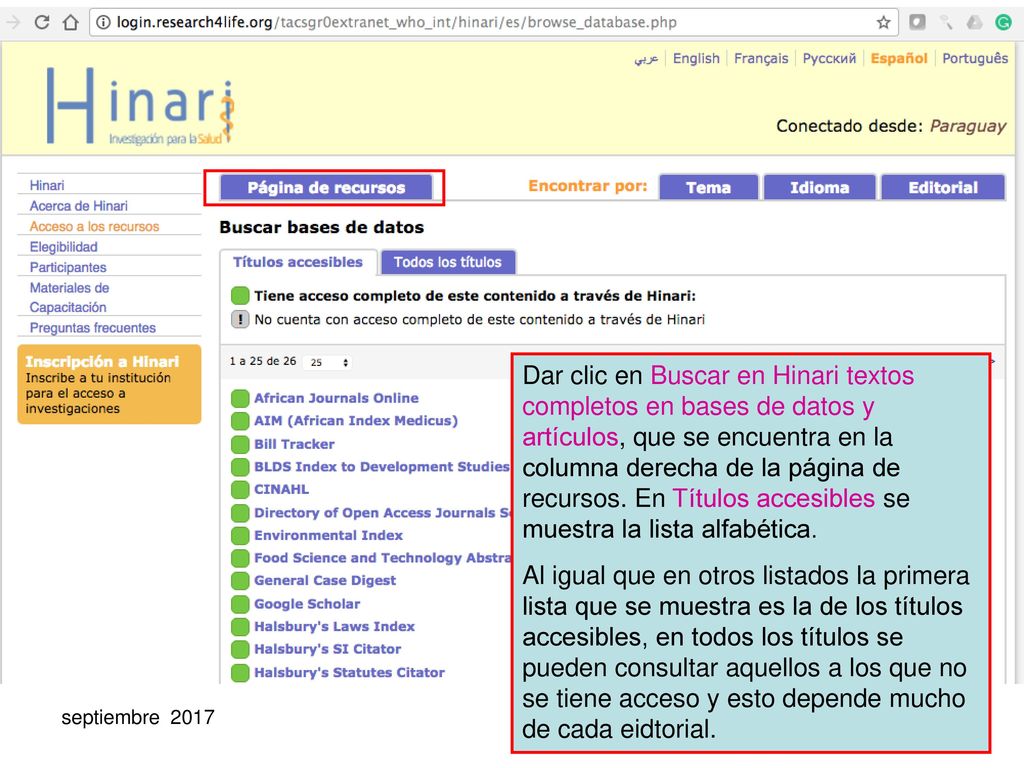Screen dimensions: 1024x768
Task: Click the gray square extension icon
Action: (918, 22)
